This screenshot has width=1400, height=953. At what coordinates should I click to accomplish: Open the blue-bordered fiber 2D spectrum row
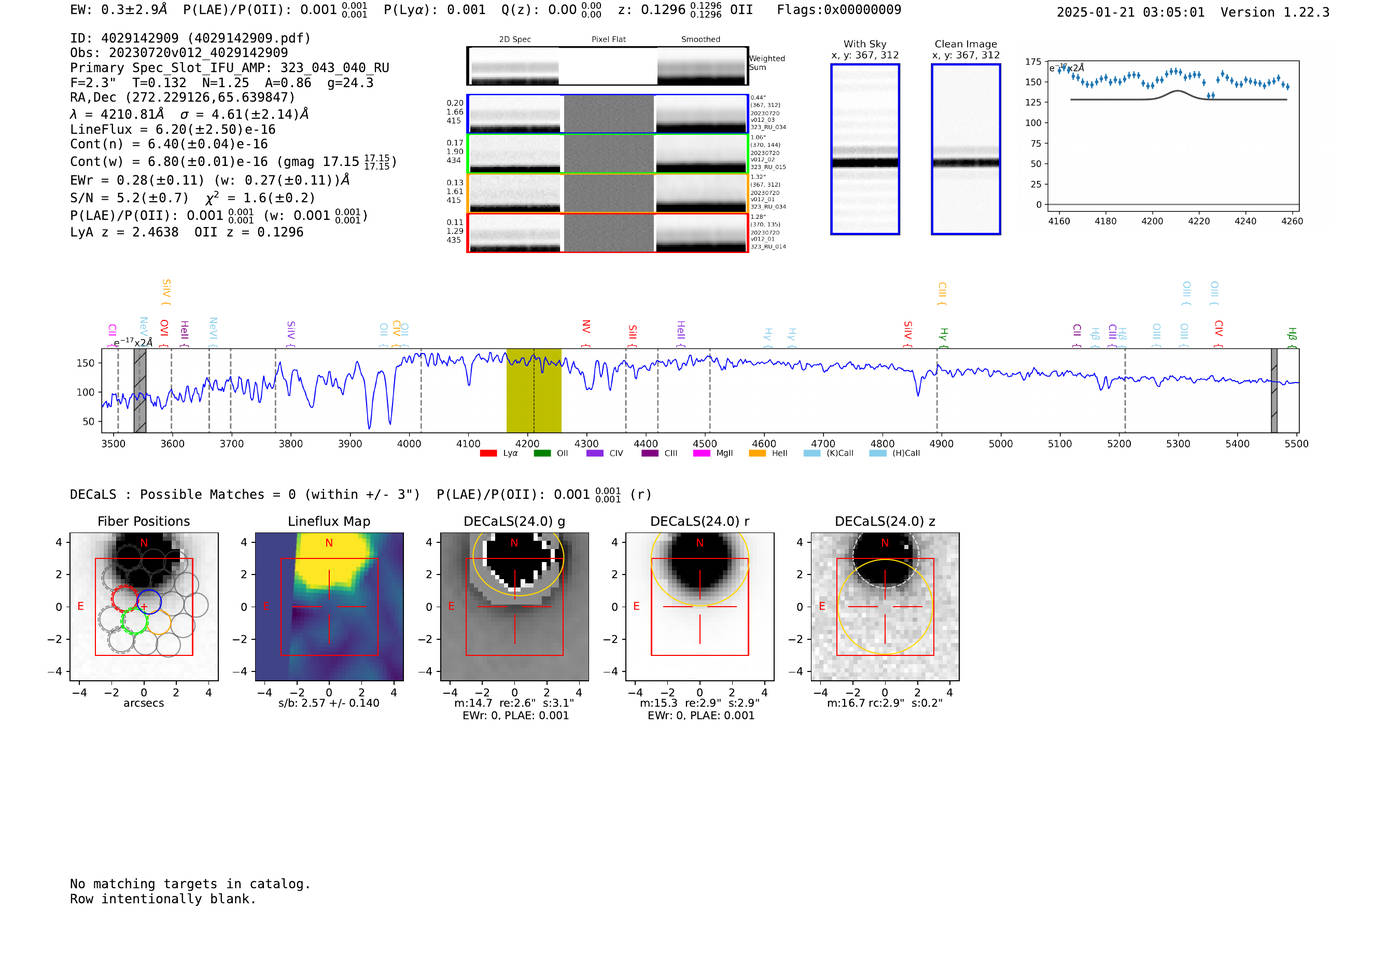click(x=608, y=114)
